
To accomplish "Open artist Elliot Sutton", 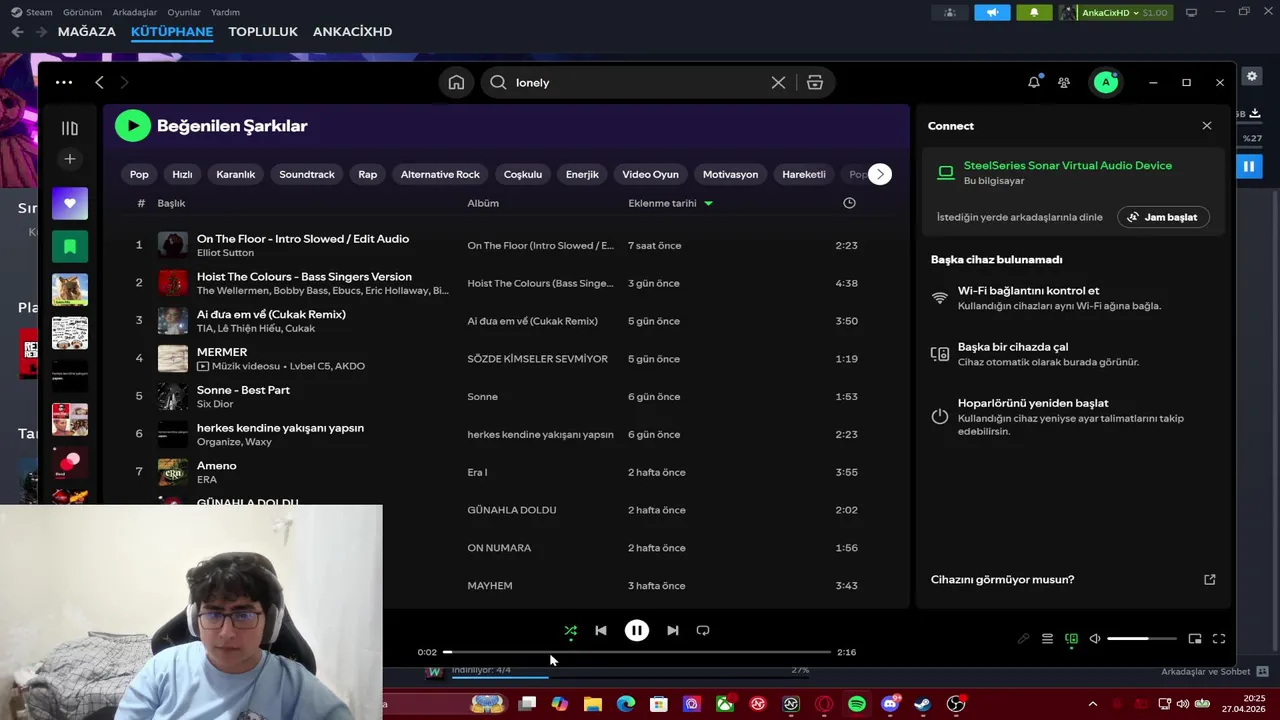I will [x=225, y=253].
